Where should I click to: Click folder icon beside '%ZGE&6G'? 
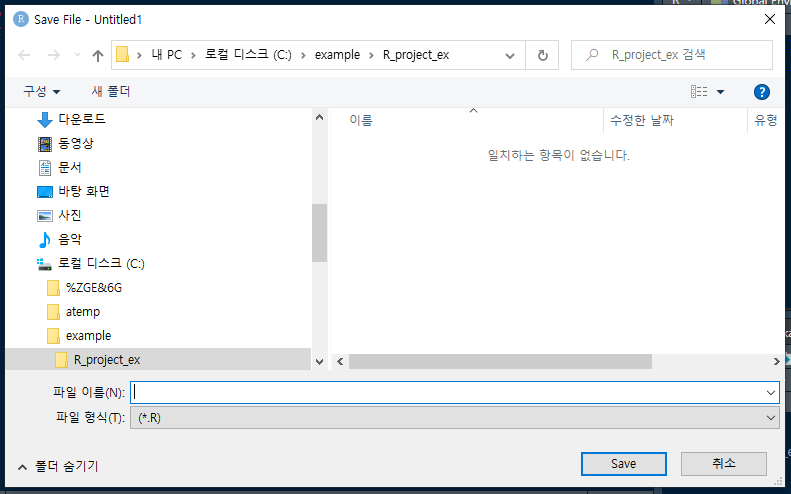click(x=53, y=288)
